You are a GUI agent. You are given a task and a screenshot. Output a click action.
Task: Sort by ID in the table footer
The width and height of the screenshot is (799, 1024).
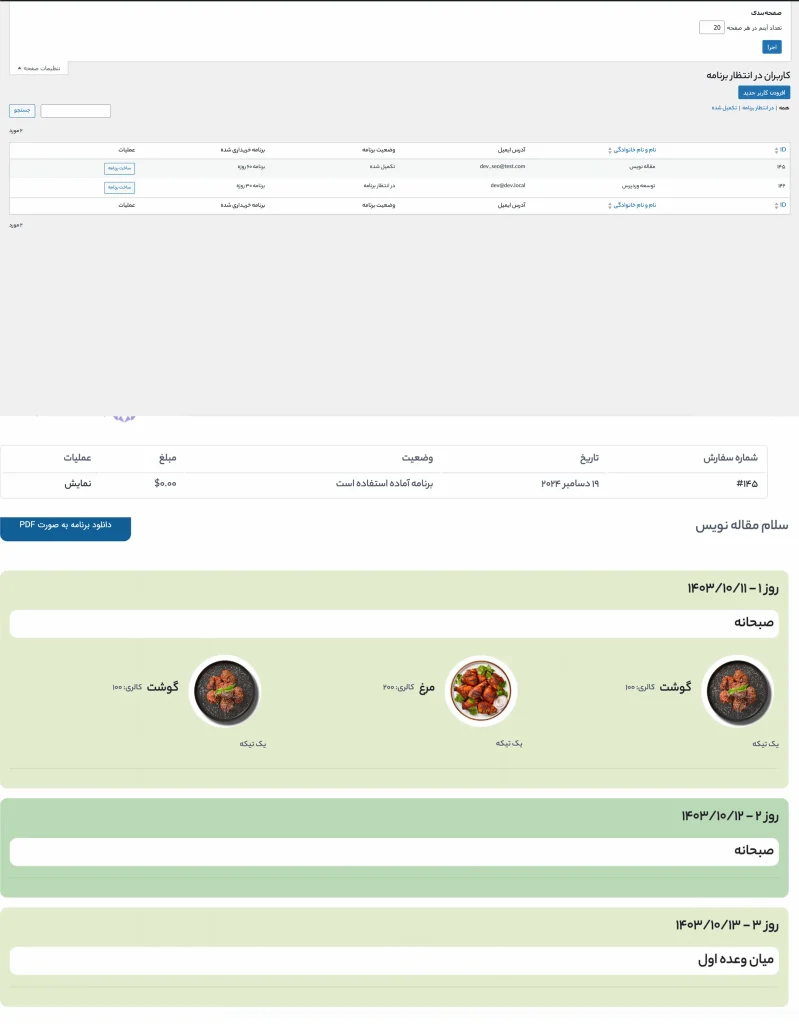(781, 205)
